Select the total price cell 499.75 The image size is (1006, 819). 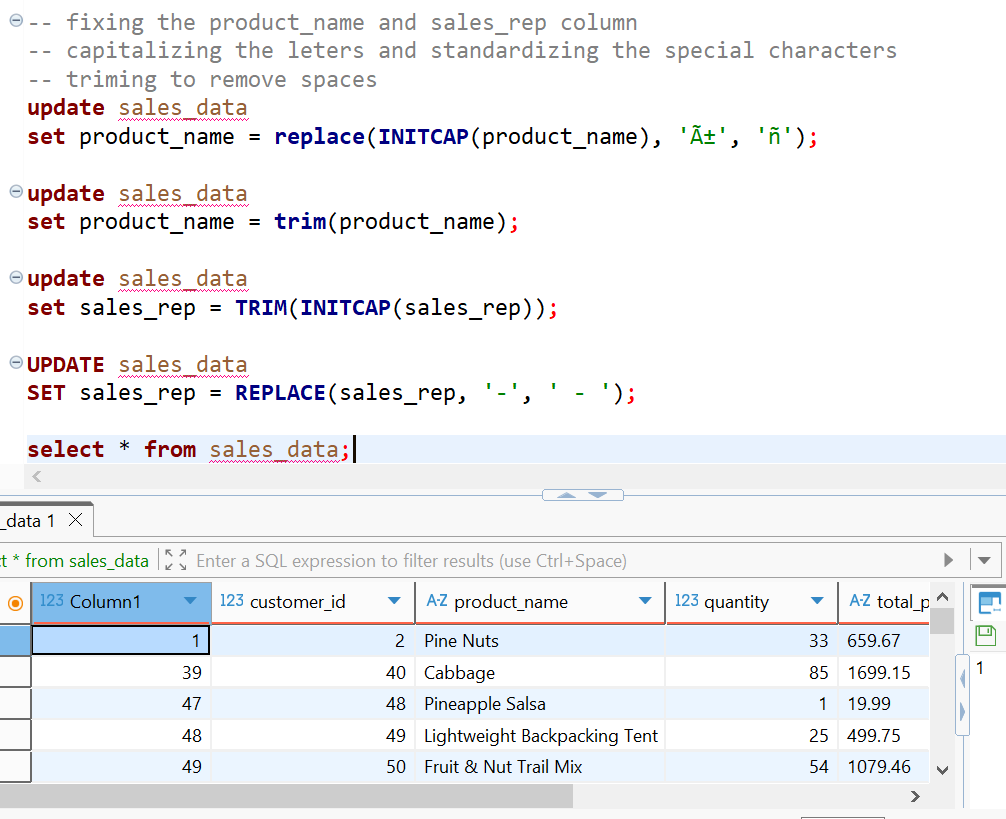coord(884,736)
